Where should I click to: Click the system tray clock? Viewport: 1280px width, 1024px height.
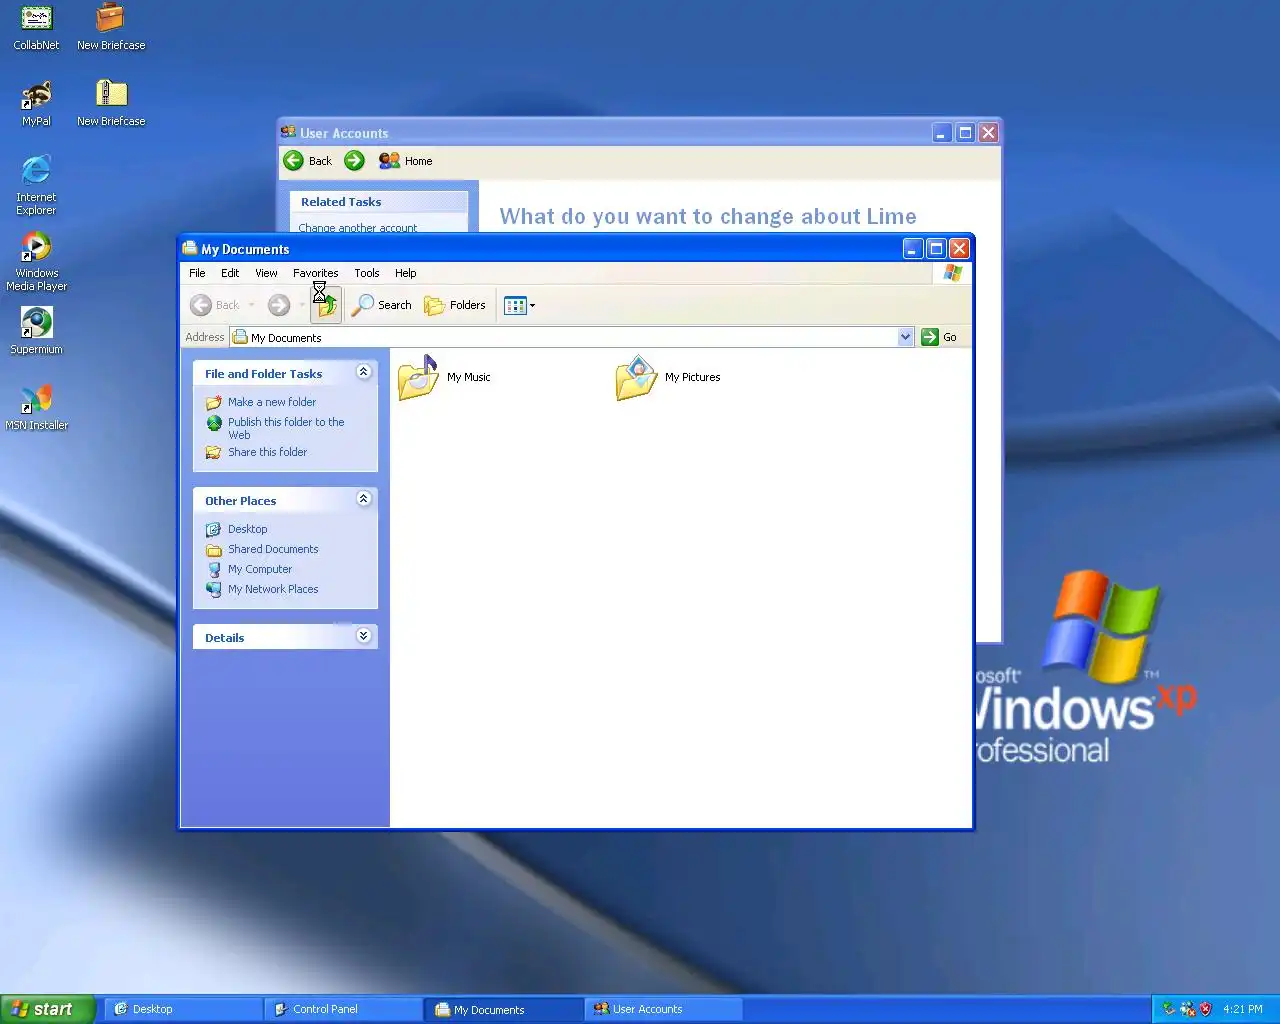click(x=1243, y=1009)
